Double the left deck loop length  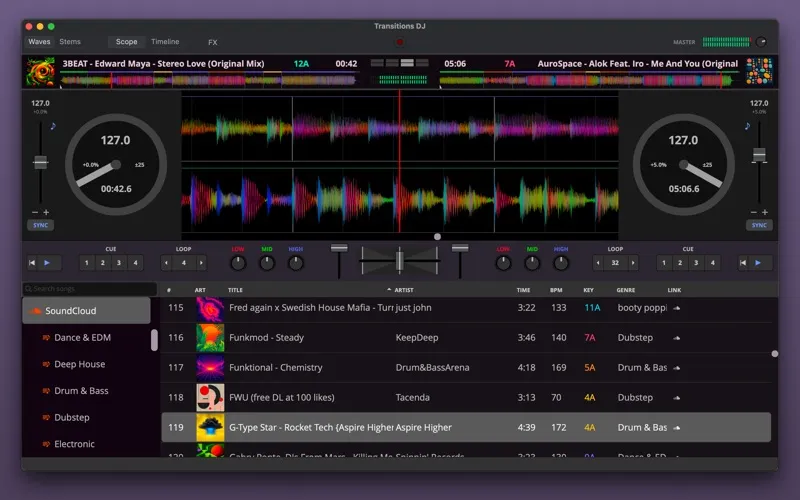(202, 263)
